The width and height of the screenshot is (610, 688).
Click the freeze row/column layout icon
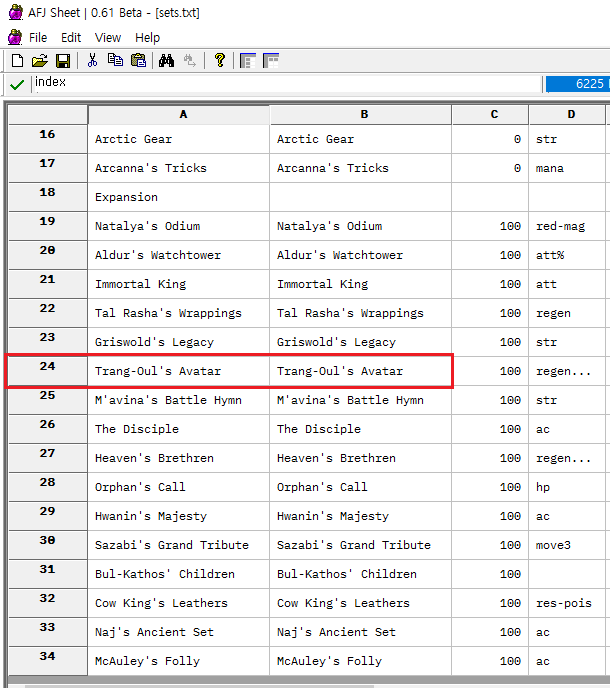click(x=248, y=61)
